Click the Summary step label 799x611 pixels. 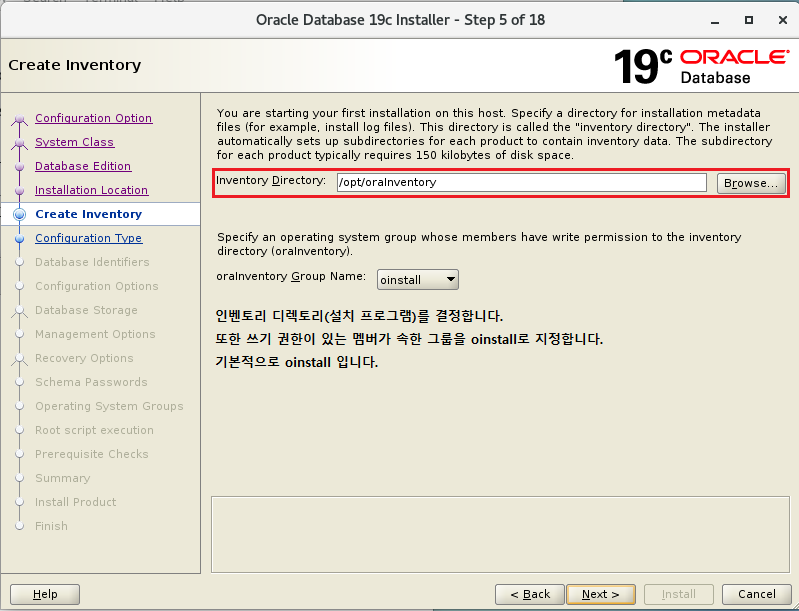(63, 478)
